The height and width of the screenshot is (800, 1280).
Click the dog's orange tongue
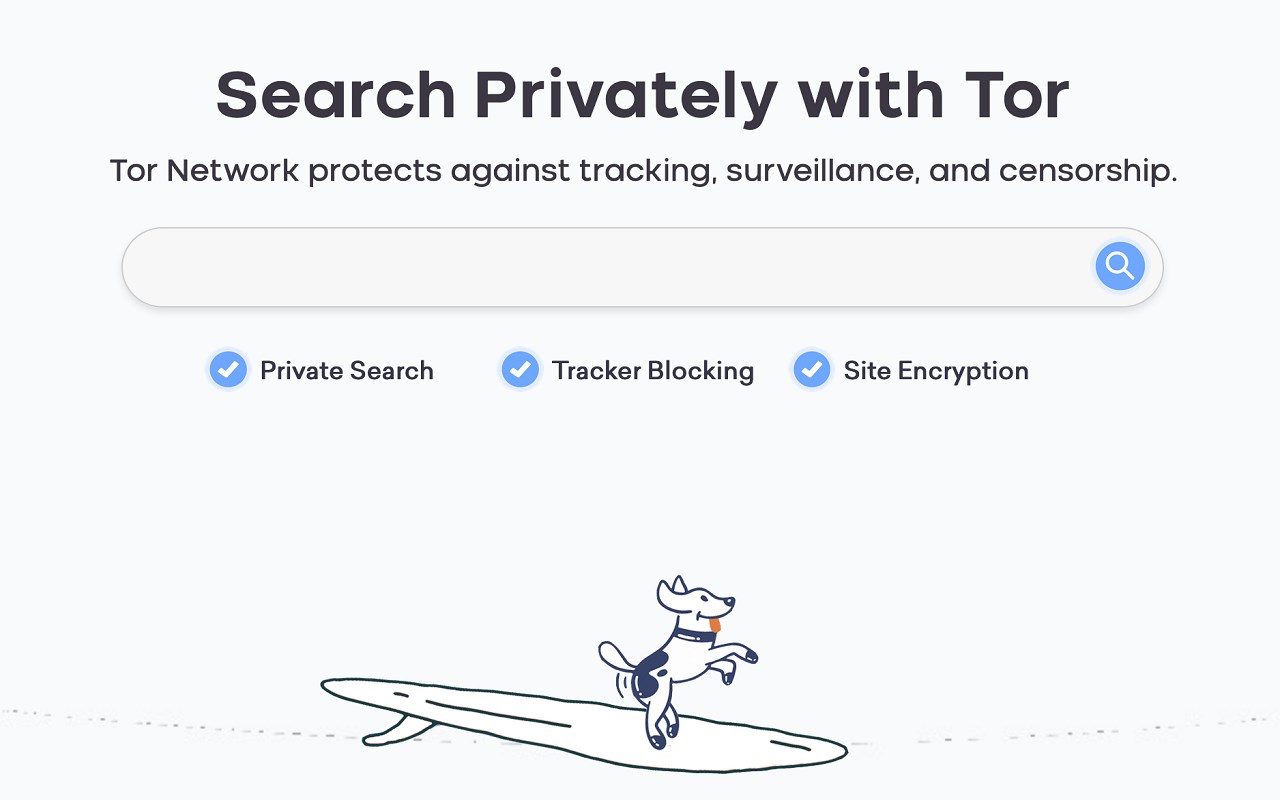coord(714,626)
